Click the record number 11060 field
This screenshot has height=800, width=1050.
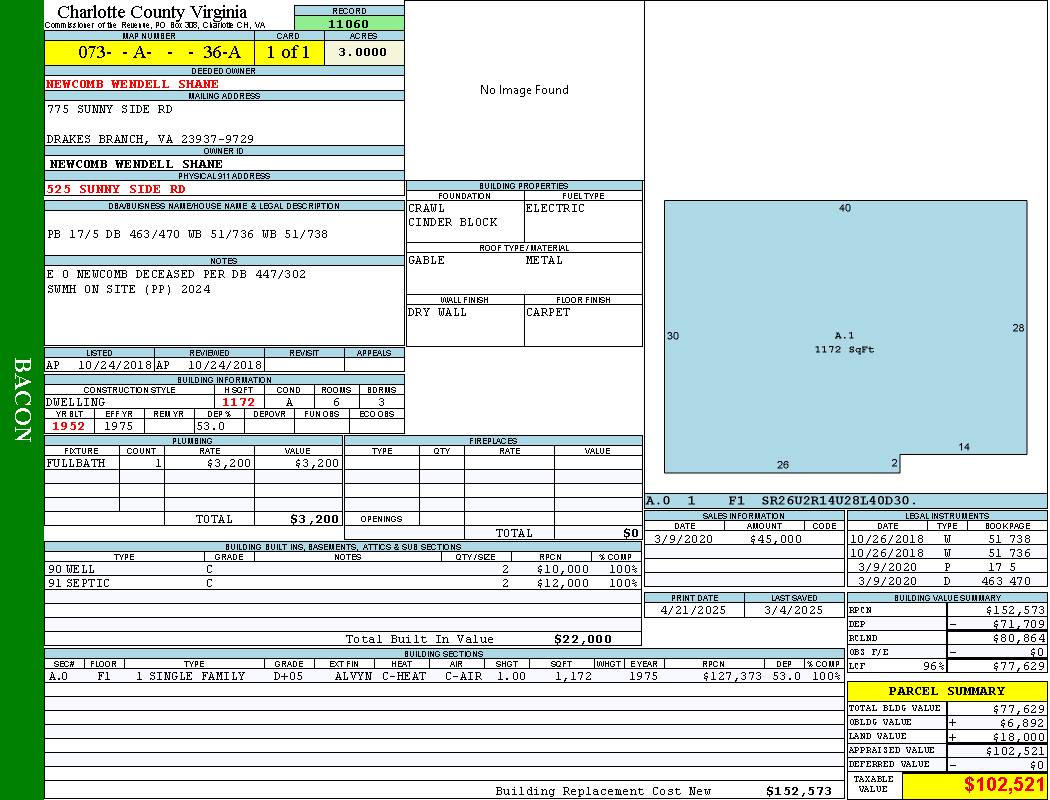pyautogui.click(x=349, y=23)
